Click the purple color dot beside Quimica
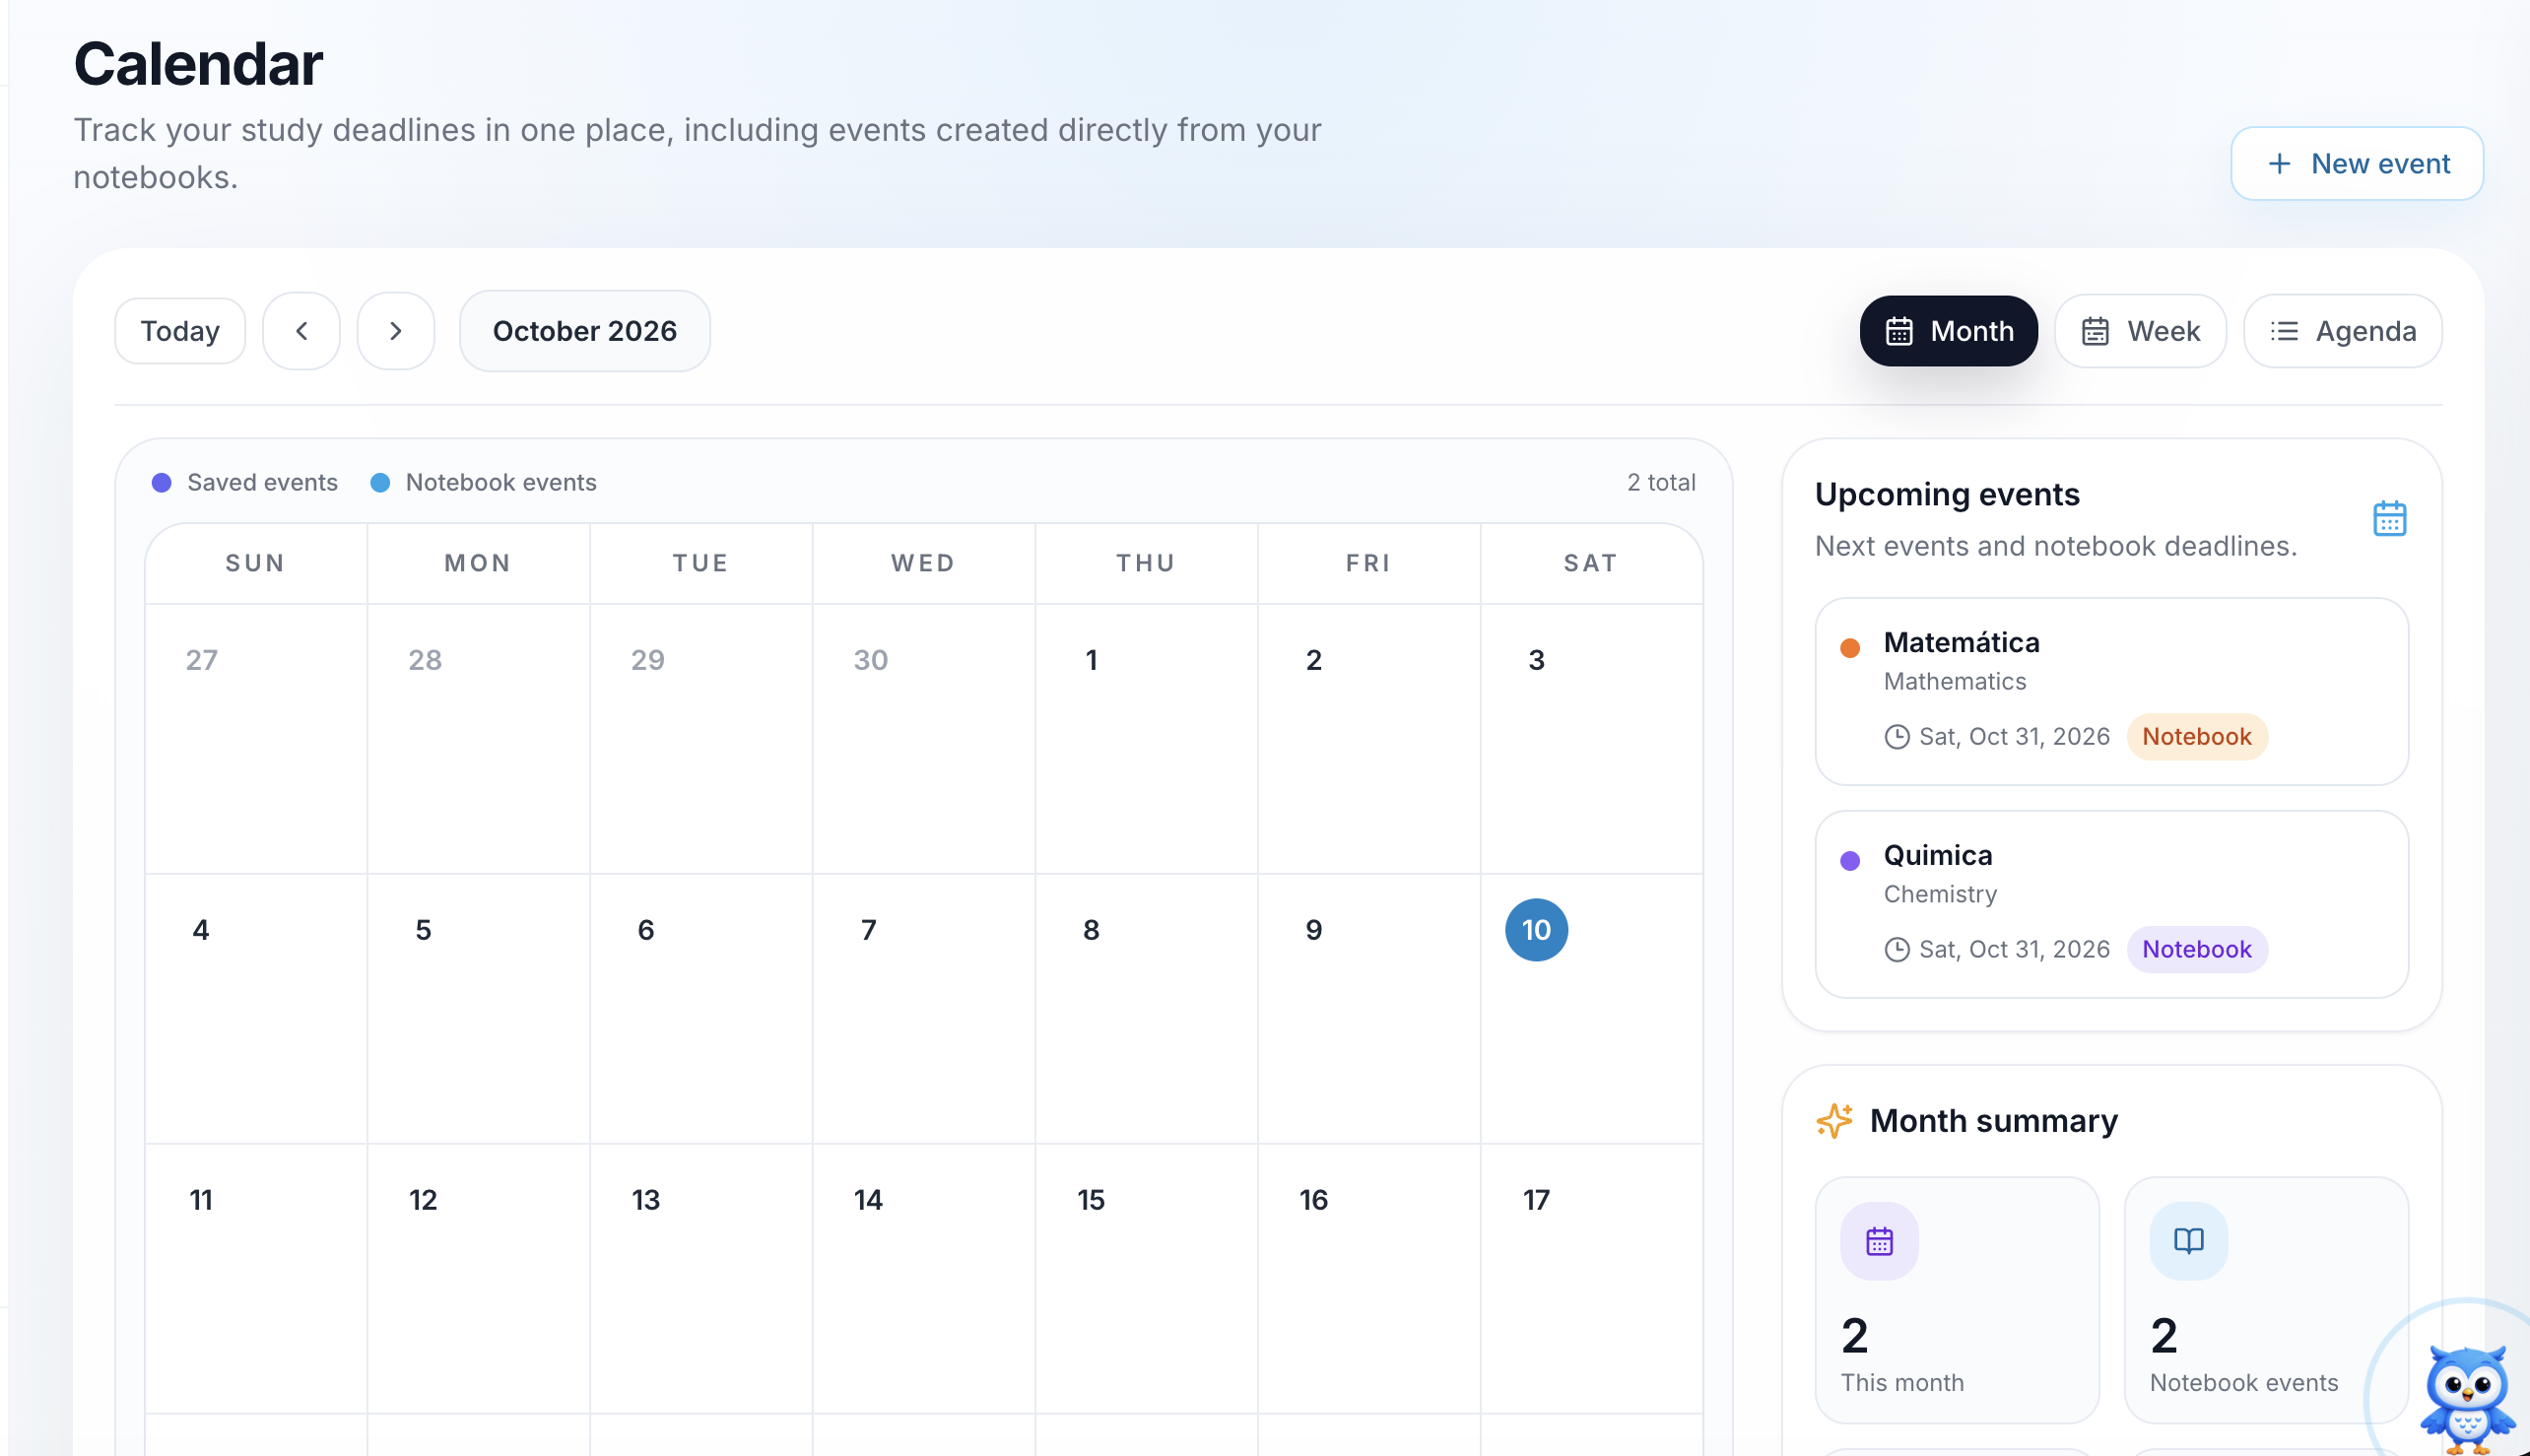 [x=1850, y=861]
